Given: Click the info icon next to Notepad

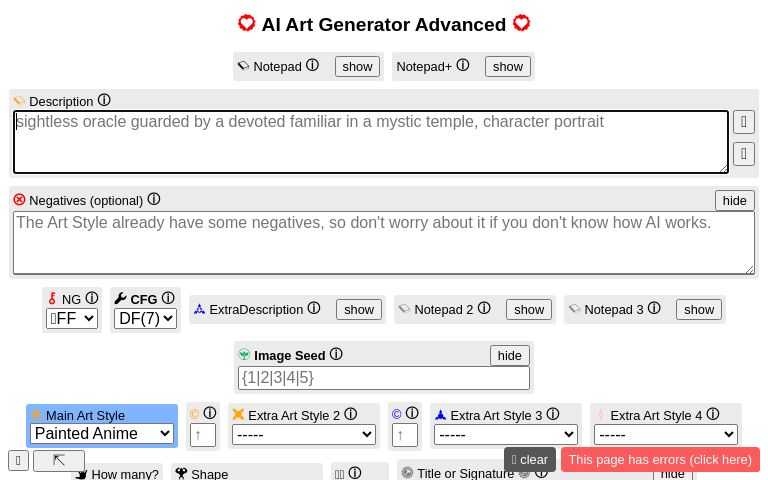Looking at the screenshot, I should click(x=312, y=66).
